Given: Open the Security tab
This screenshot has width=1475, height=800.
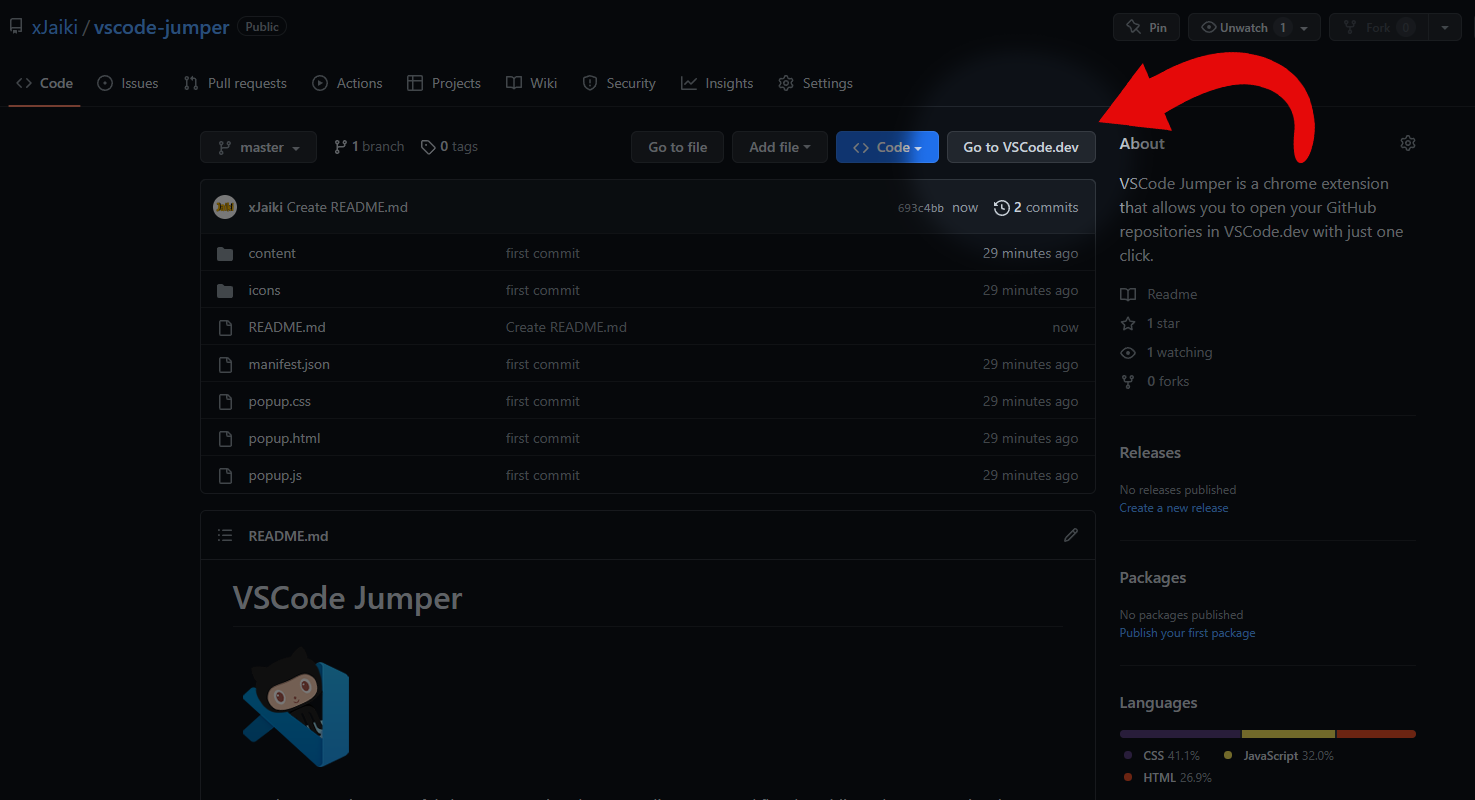Looking at the screenshot, I should pos(619,83).
